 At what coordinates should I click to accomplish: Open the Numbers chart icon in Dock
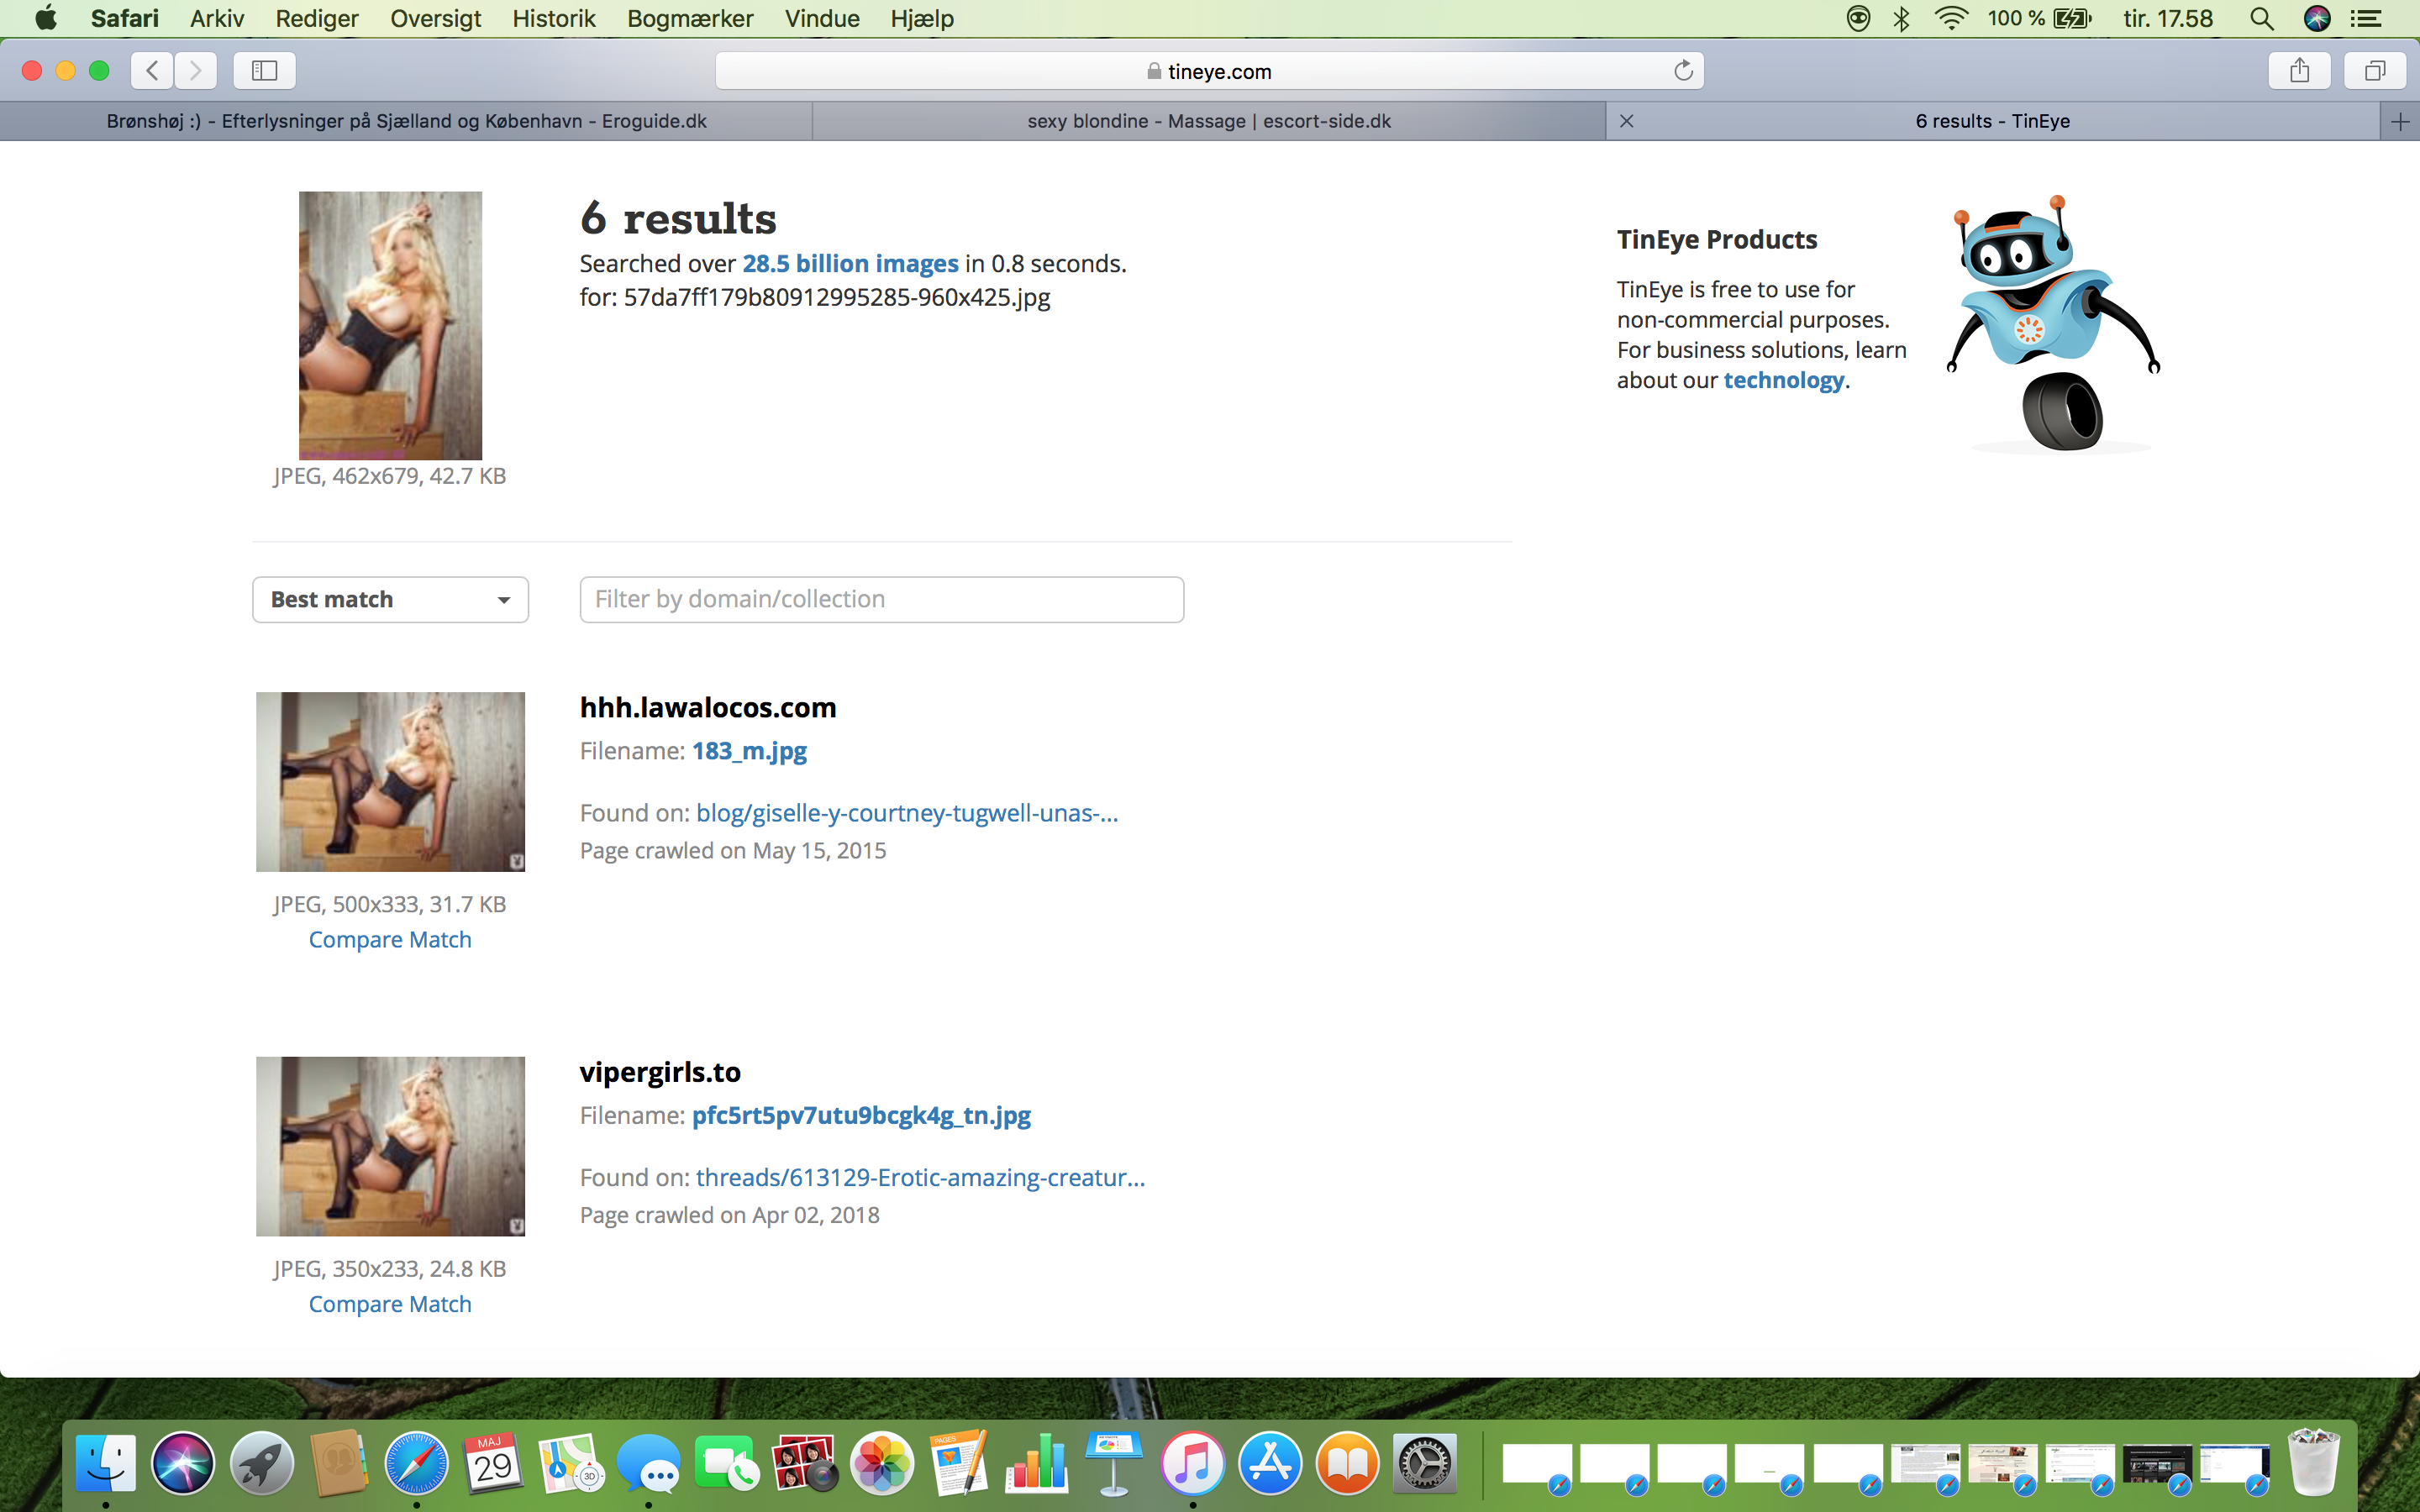pyautogui.click(x=1037, y=1464)
